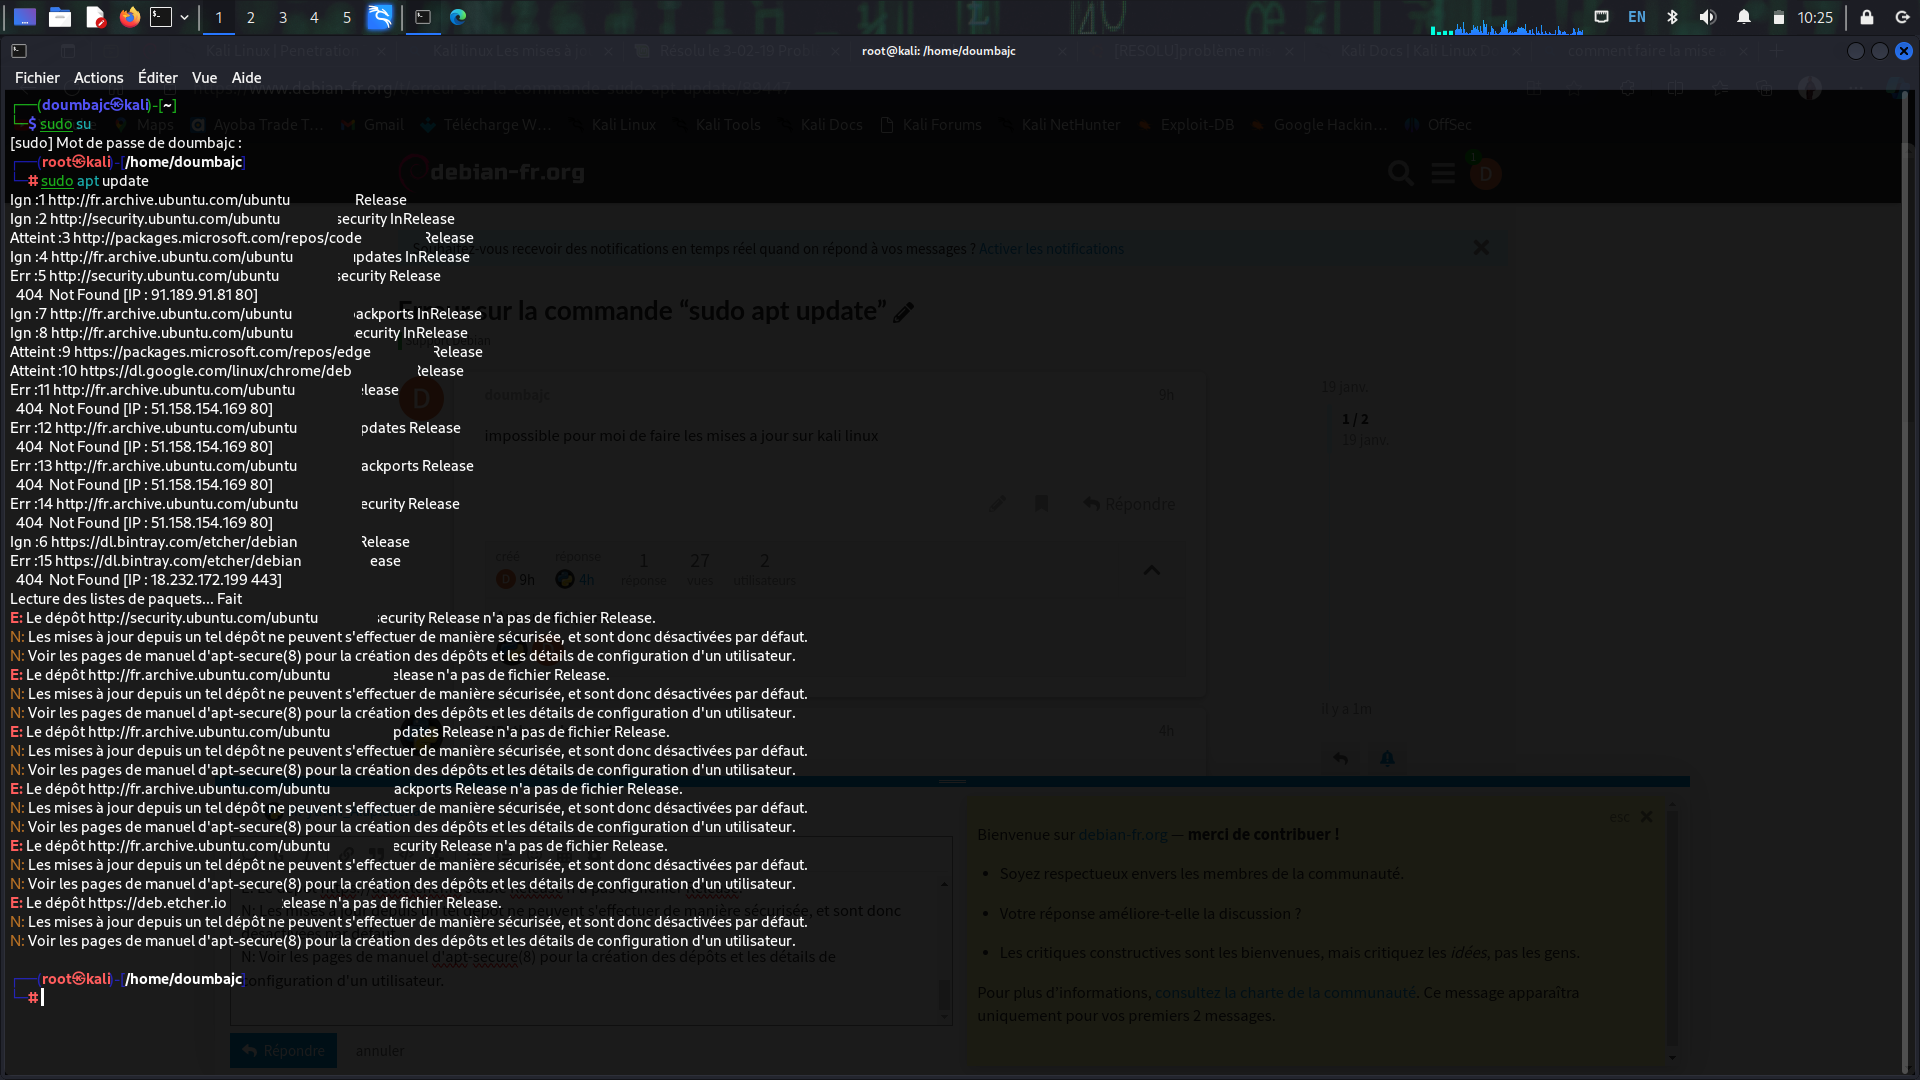Lock the screen with the padlock icon
The width and height of the screenshot is (1920, 1080).
[1867, 17]
